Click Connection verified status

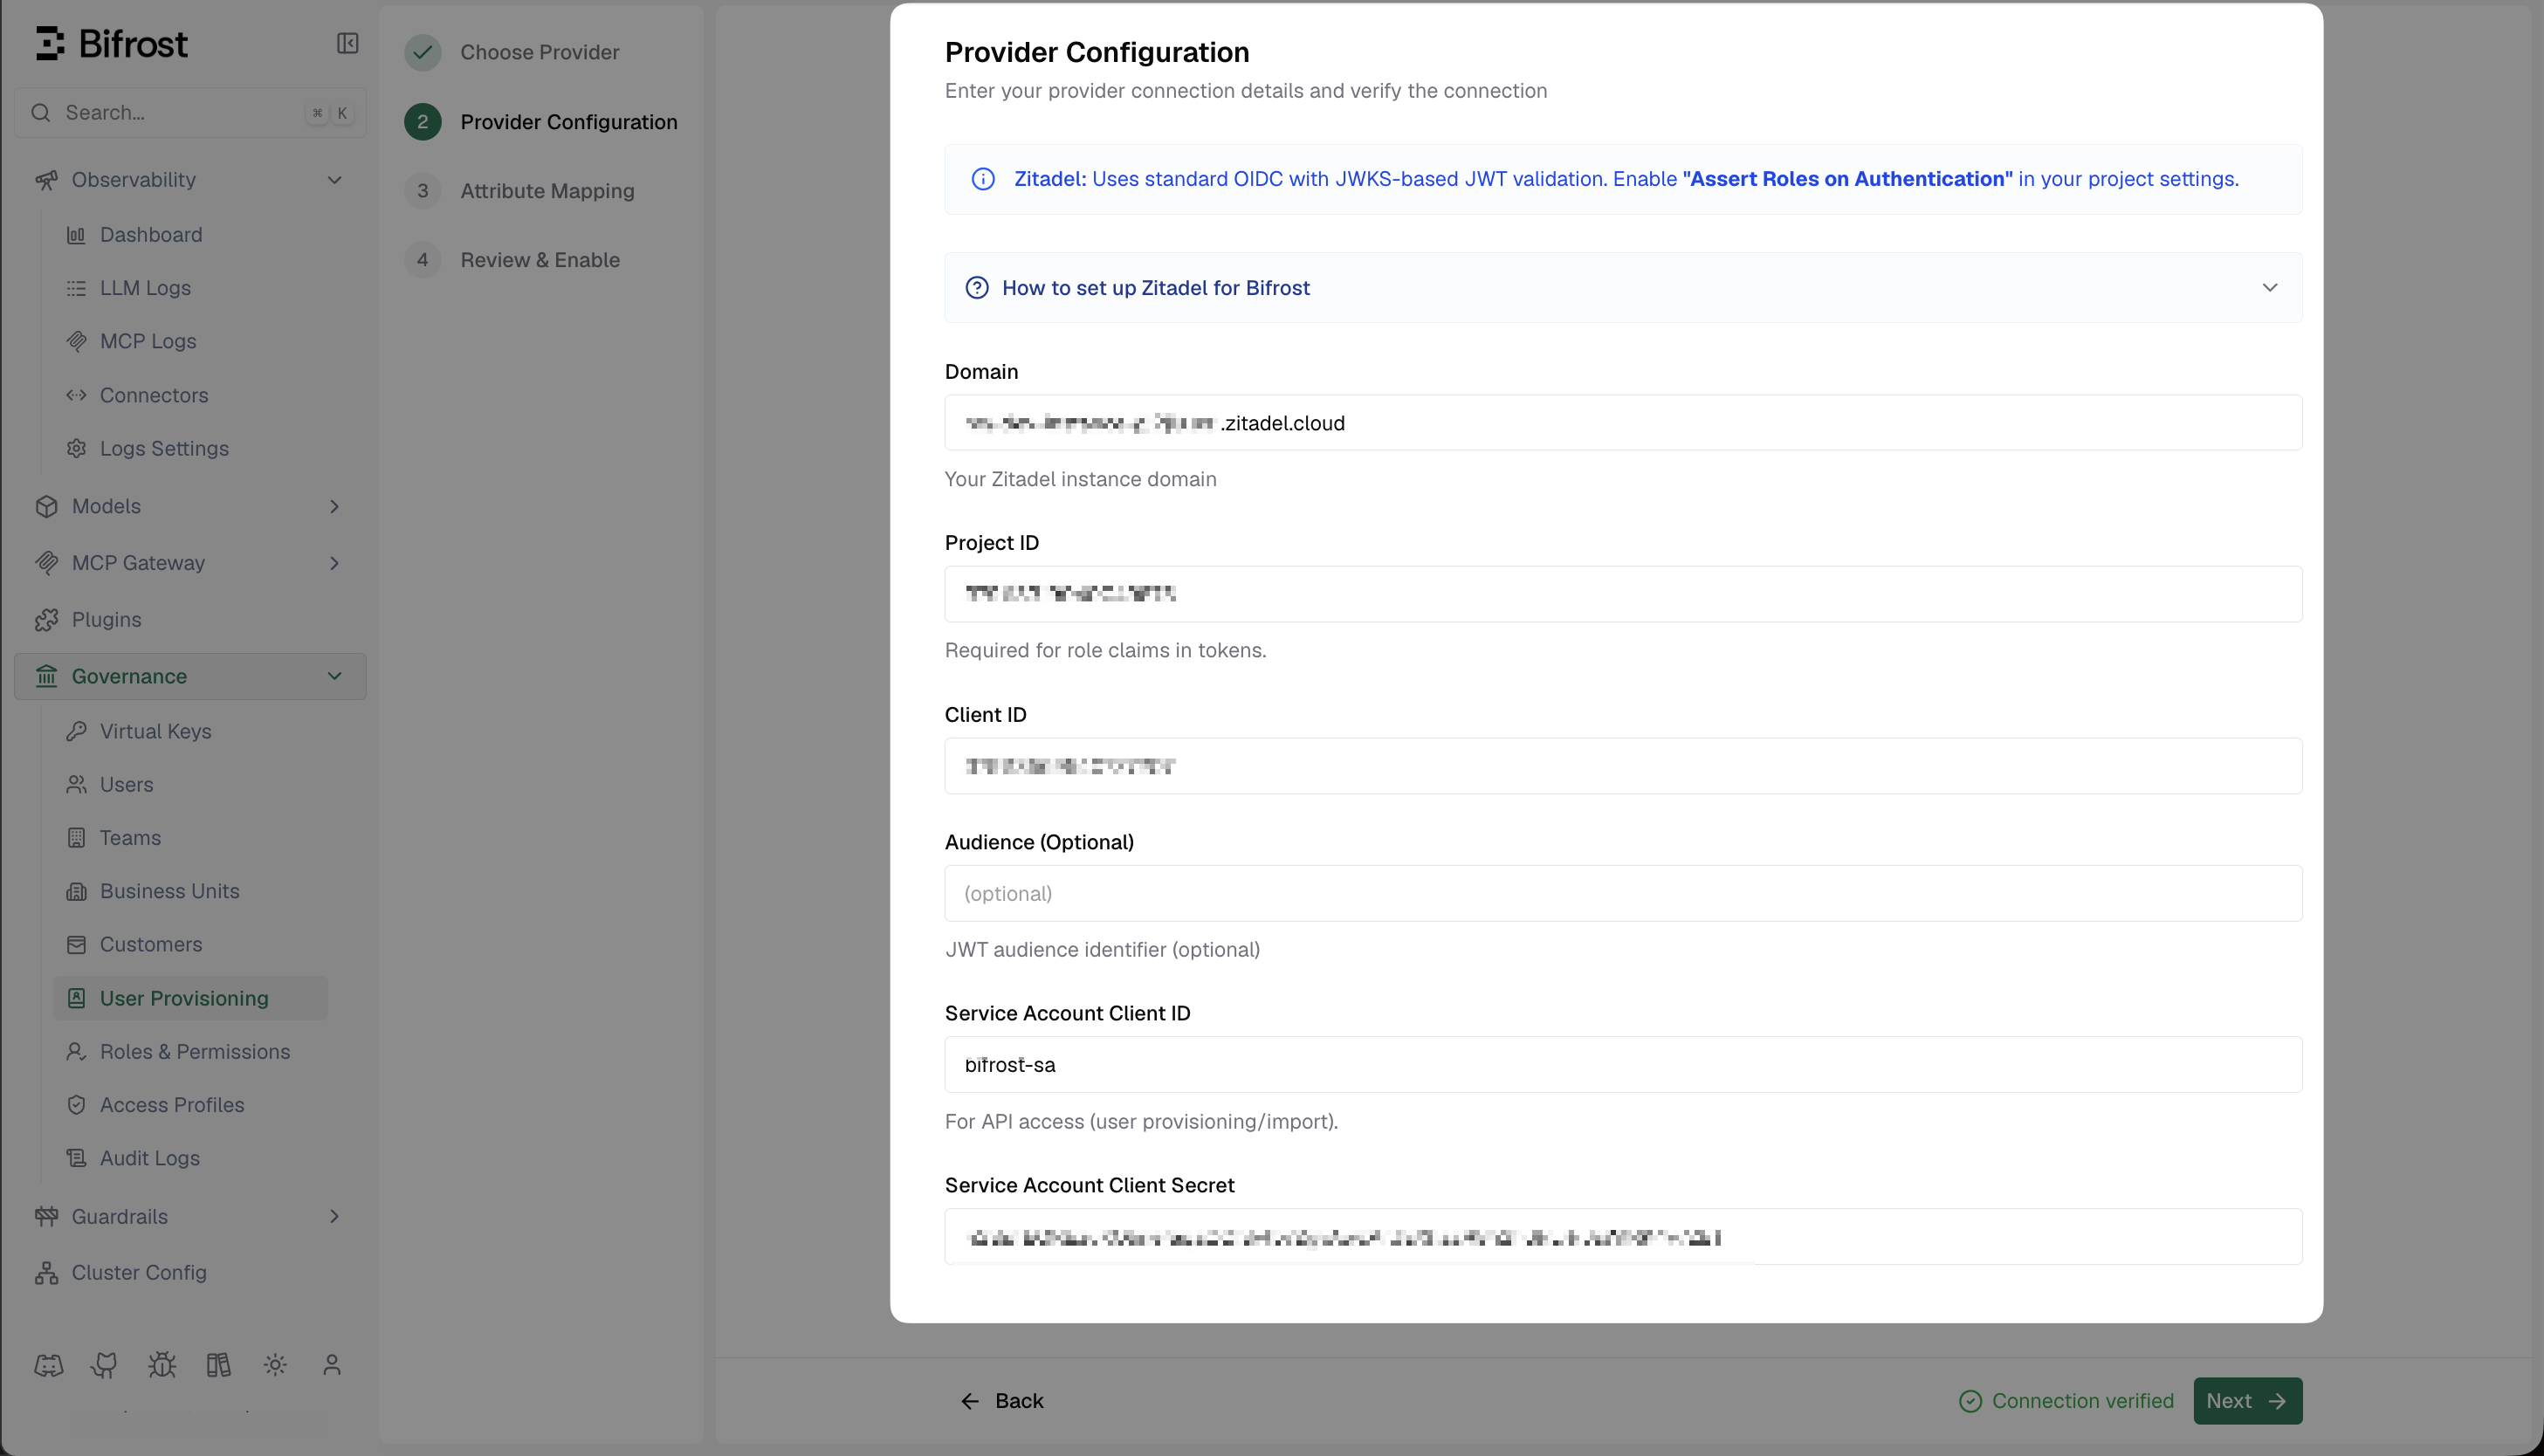point(2067,1401)
